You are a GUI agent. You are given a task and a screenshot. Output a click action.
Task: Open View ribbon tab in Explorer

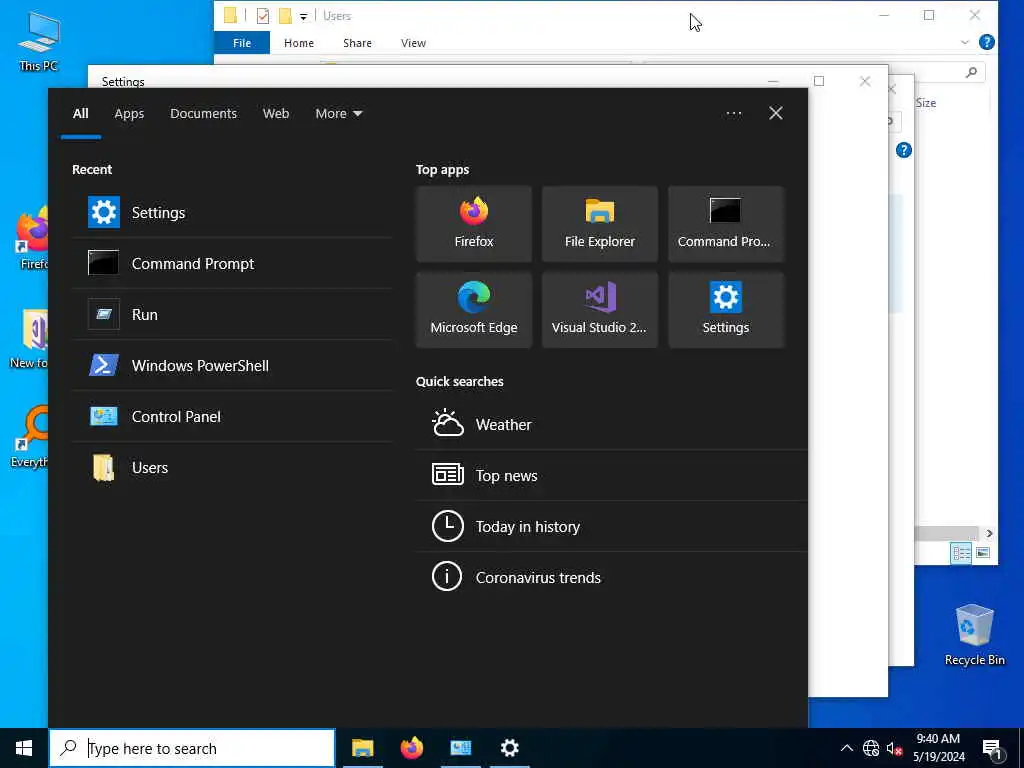pos(413,43)
